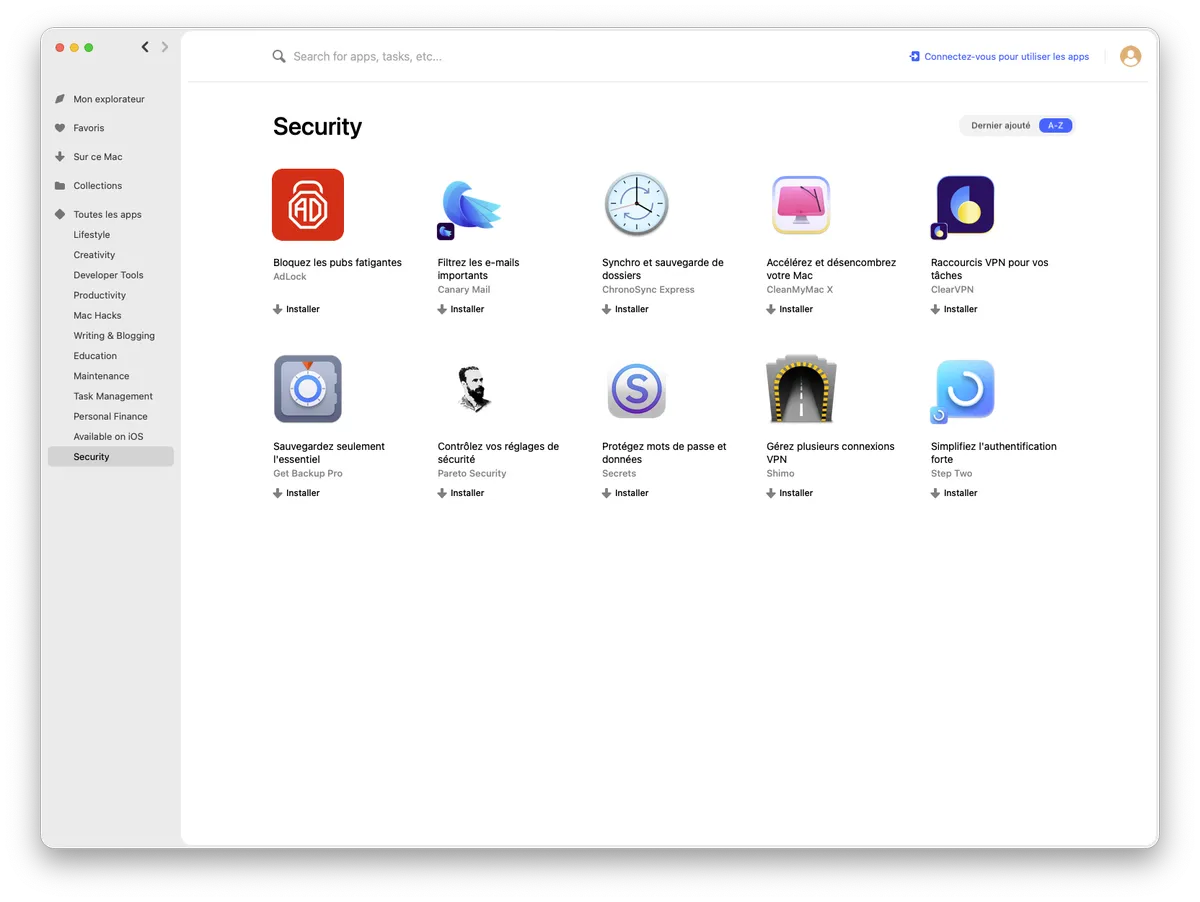Viewport: 1200px width, 902px height.
Task: Install AdLock
Action: point(297,309)
